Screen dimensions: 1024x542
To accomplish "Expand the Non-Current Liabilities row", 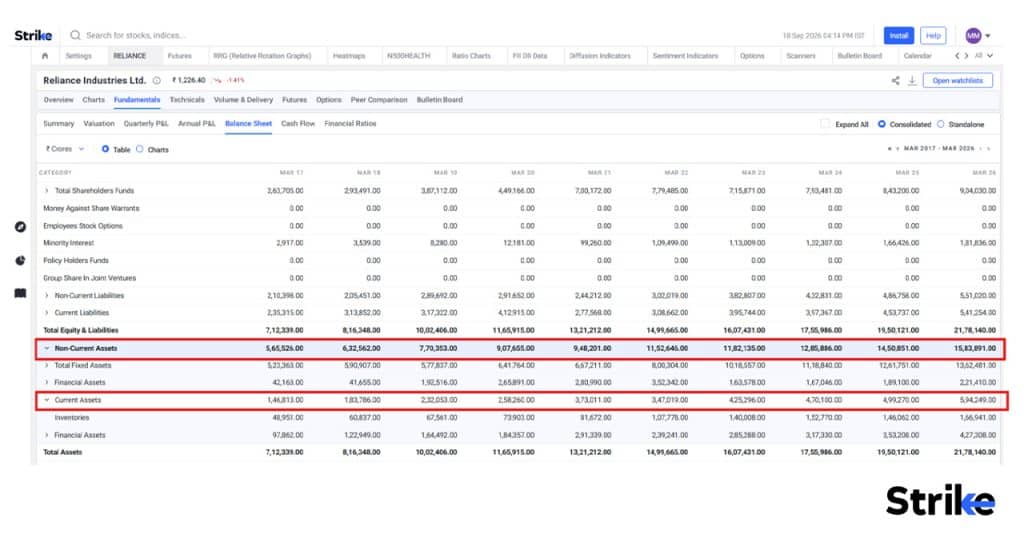I will [x=46, y=296].
